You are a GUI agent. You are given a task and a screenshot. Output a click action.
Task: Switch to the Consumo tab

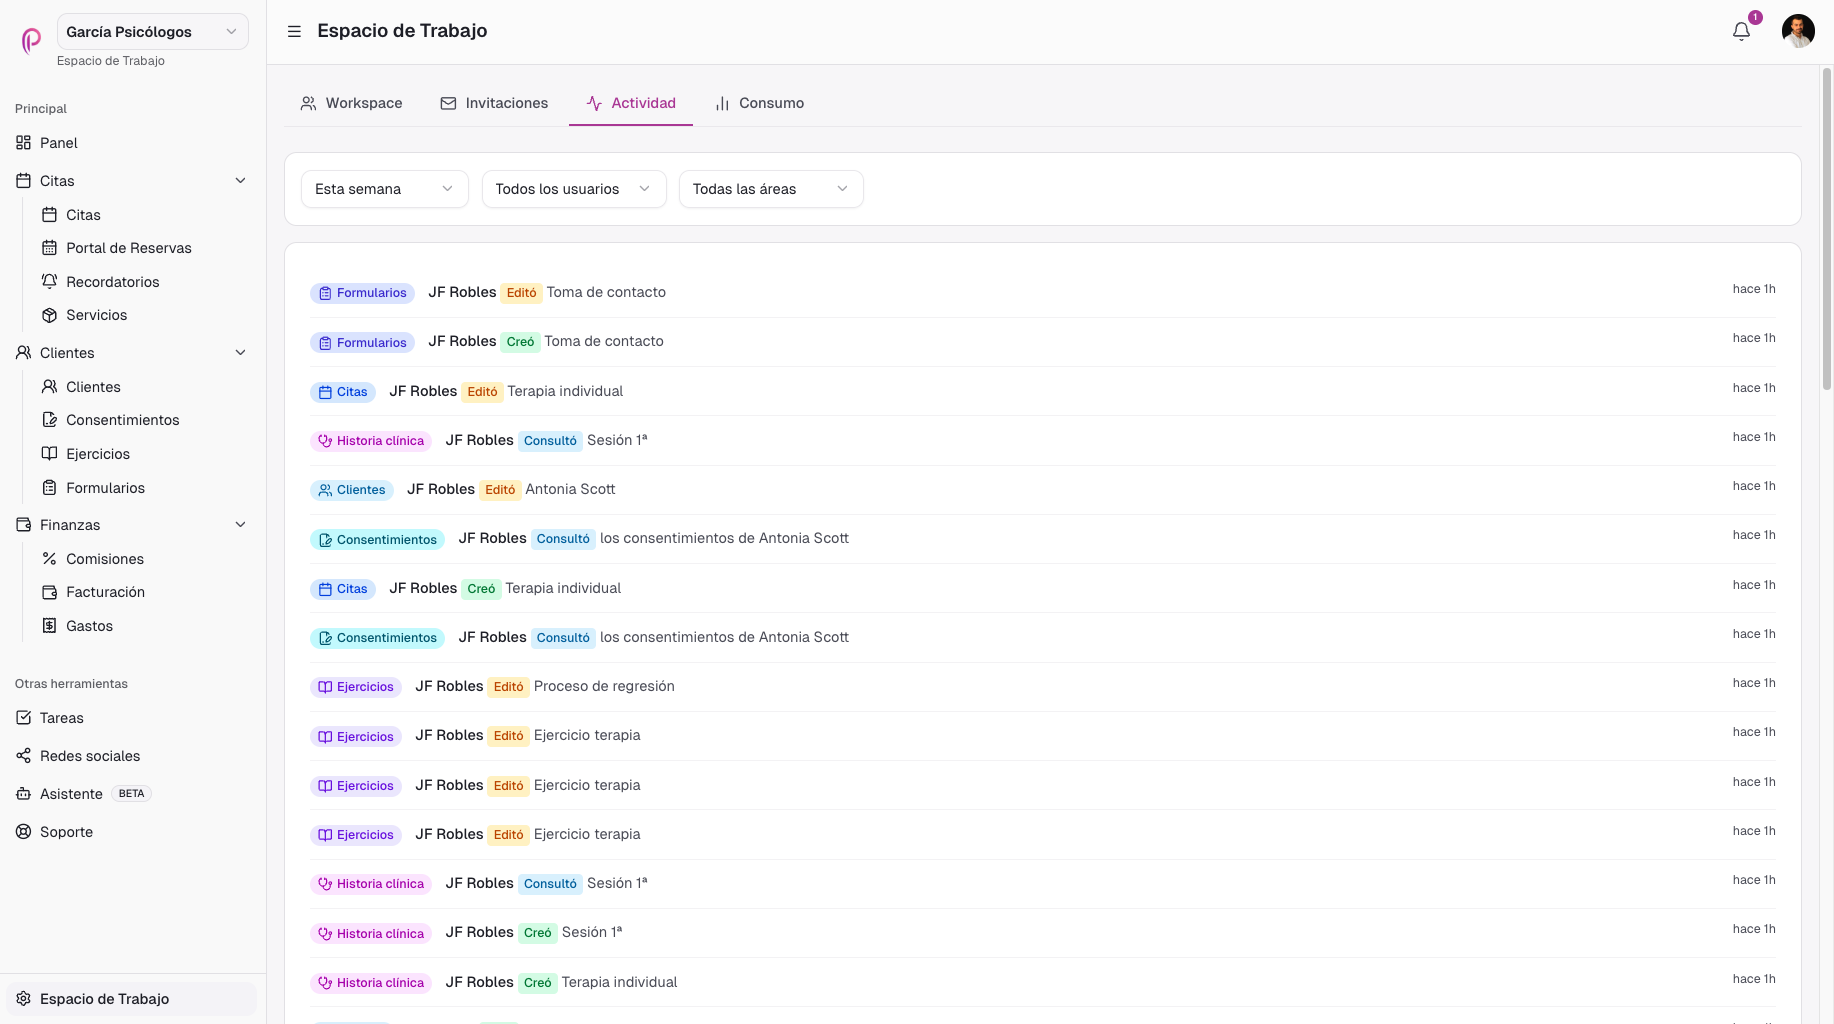click(760, 103)
